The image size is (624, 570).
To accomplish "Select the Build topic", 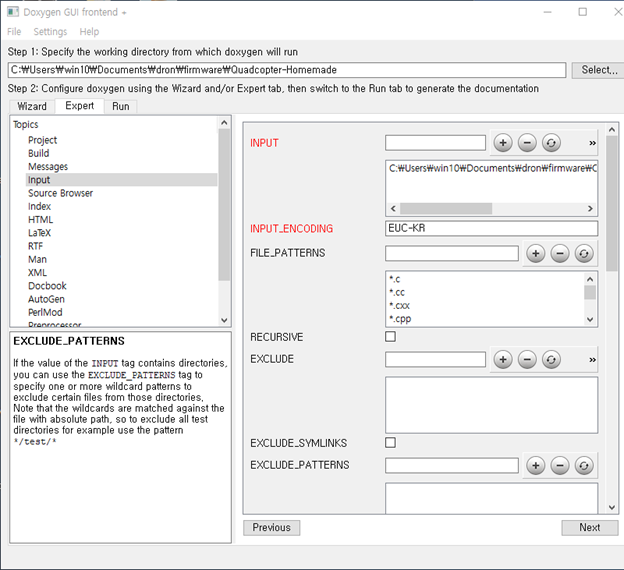I will click(x=39, y=153).
